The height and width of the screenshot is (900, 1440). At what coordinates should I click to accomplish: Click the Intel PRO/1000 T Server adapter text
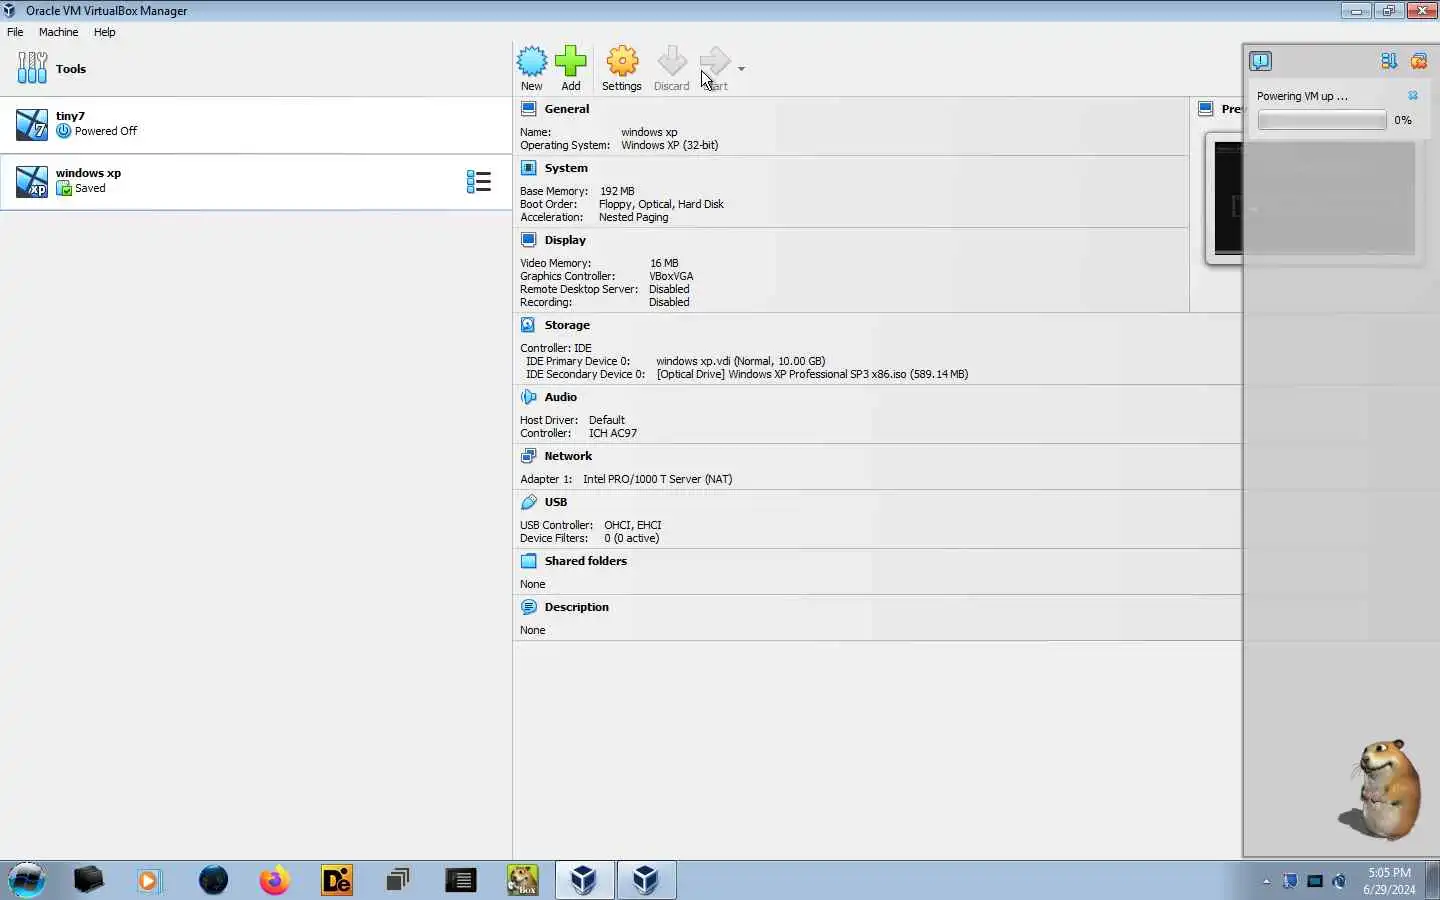click(x=658, y=479)
